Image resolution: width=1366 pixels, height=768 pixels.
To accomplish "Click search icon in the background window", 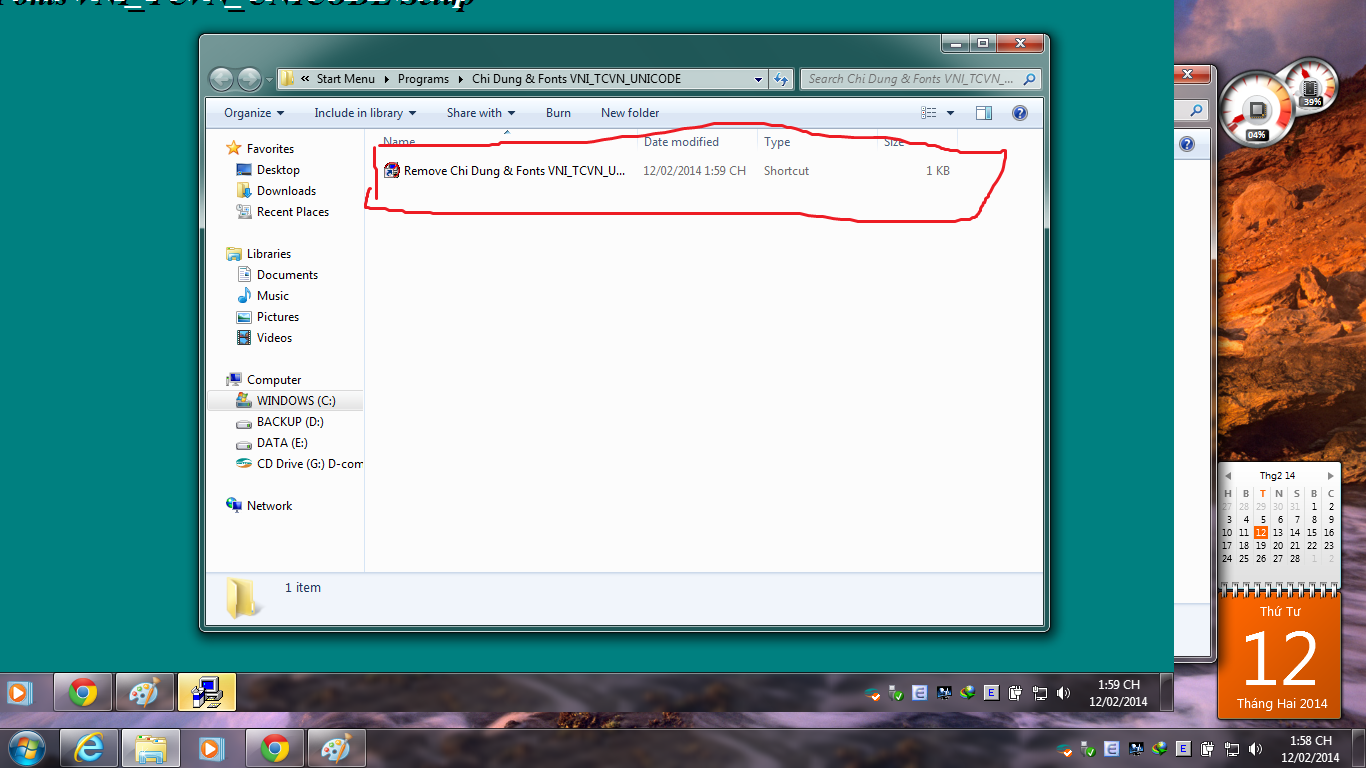I will tap(1196, 110).
